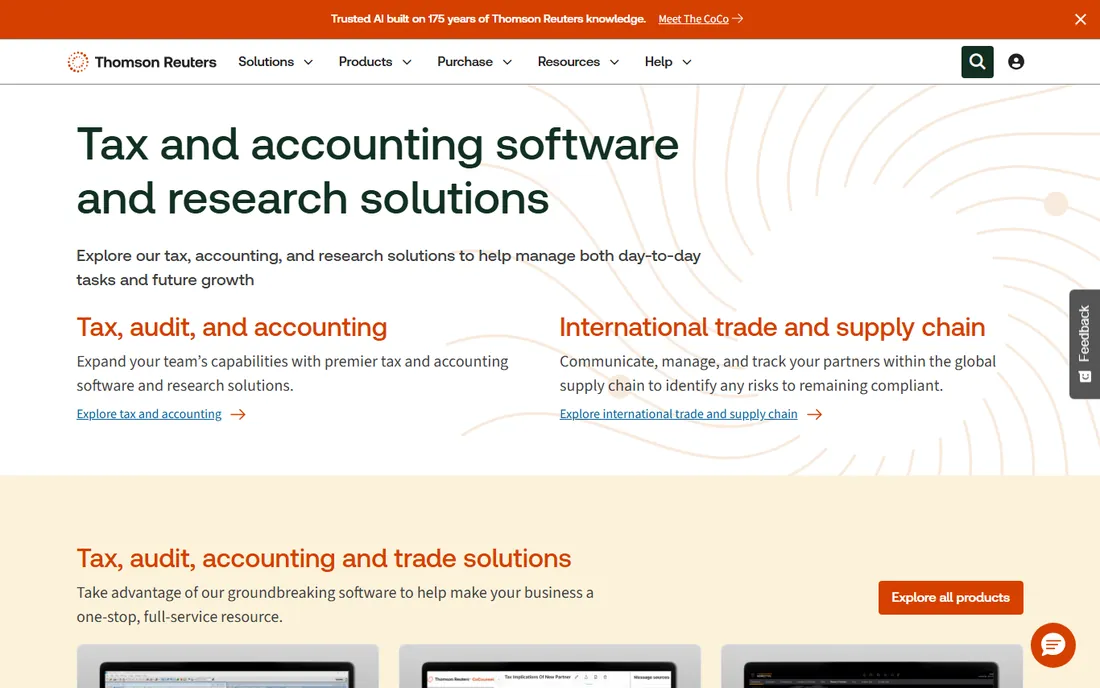Open the first product card thumbnail
This screenshot has width=1100, height=688.
click(227, 666)
